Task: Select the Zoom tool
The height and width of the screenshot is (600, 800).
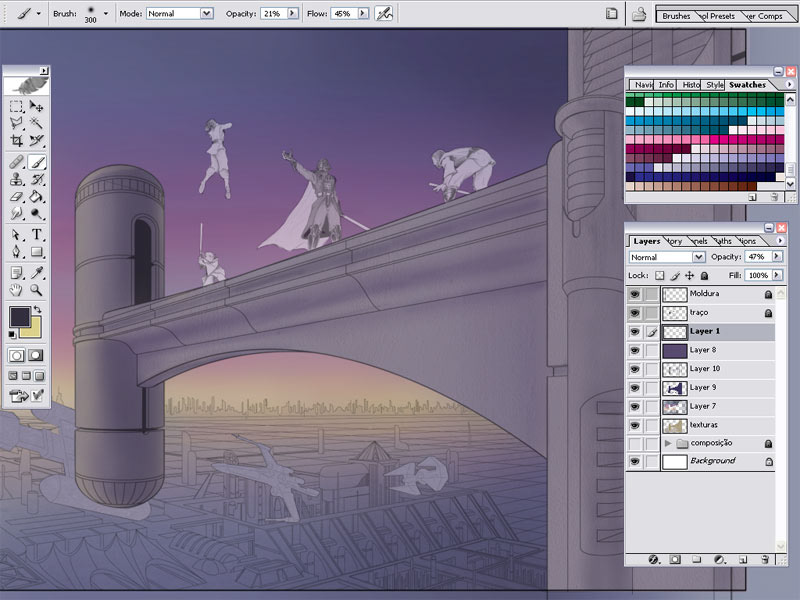Action: coord(36,290)
